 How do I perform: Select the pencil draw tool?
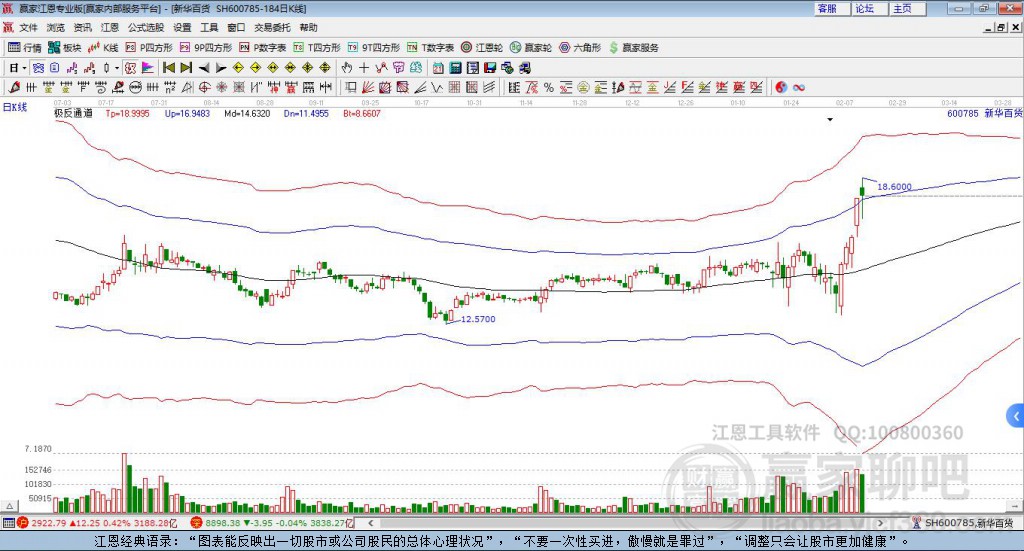point(14,87)
